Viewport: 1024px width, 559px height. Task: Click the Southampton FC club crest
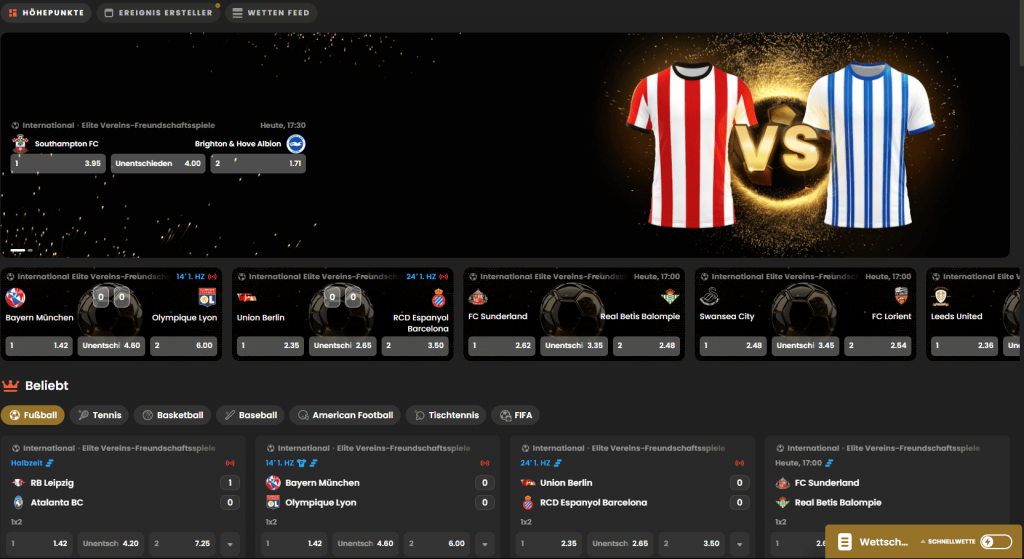click(x=20, y=143)
